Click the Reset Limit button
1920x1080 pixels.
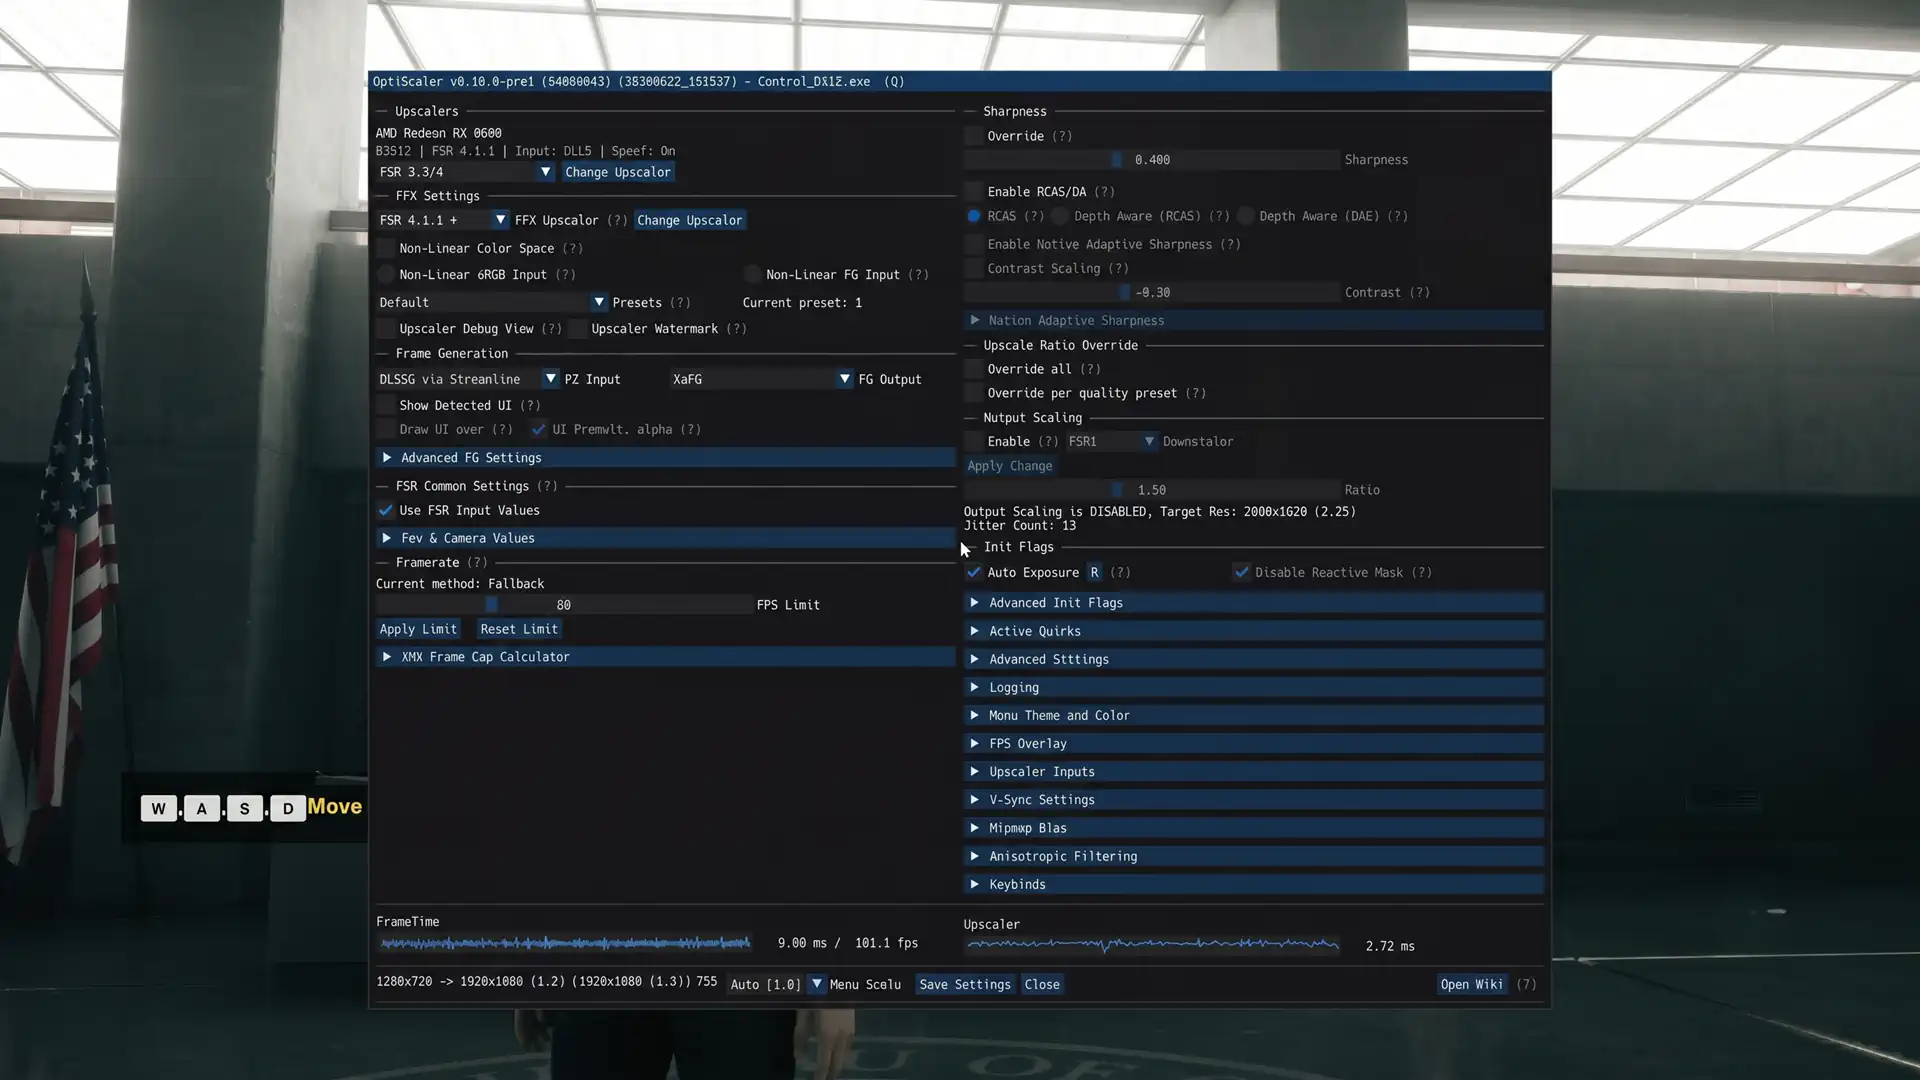coord(519,629)
